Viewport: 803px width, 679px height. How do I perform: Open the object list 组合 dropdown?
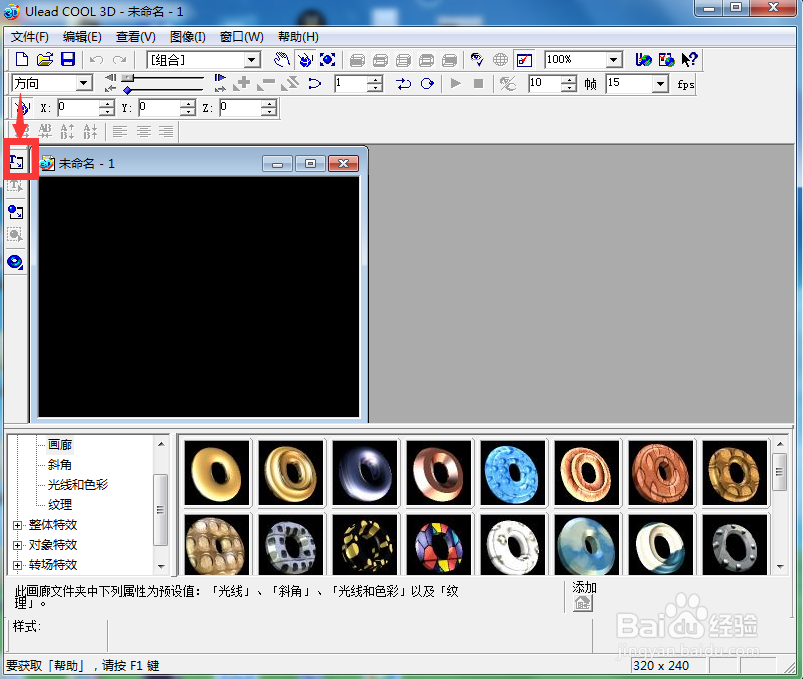click(x=251, y=60)
